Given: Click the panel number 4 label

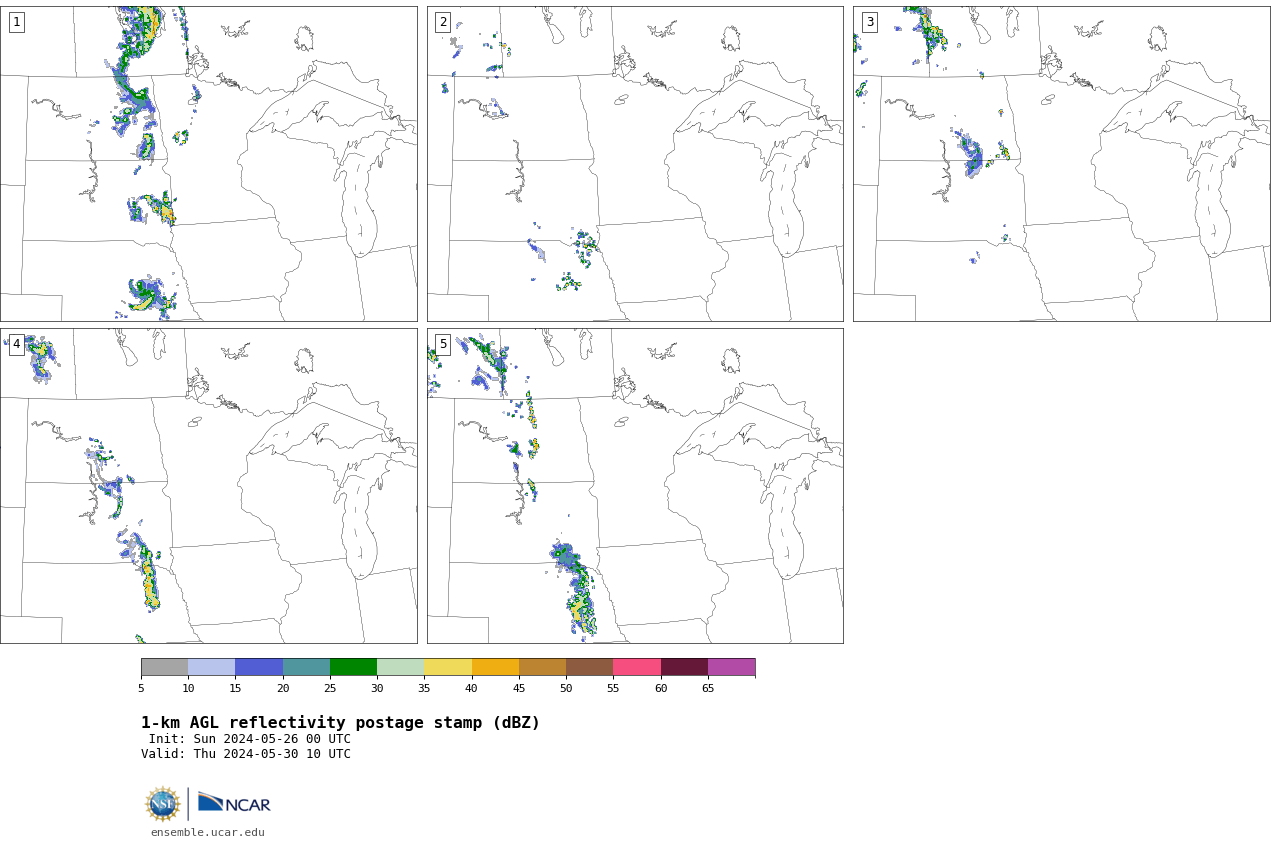Looking at the screenshot, I should 16,344.
